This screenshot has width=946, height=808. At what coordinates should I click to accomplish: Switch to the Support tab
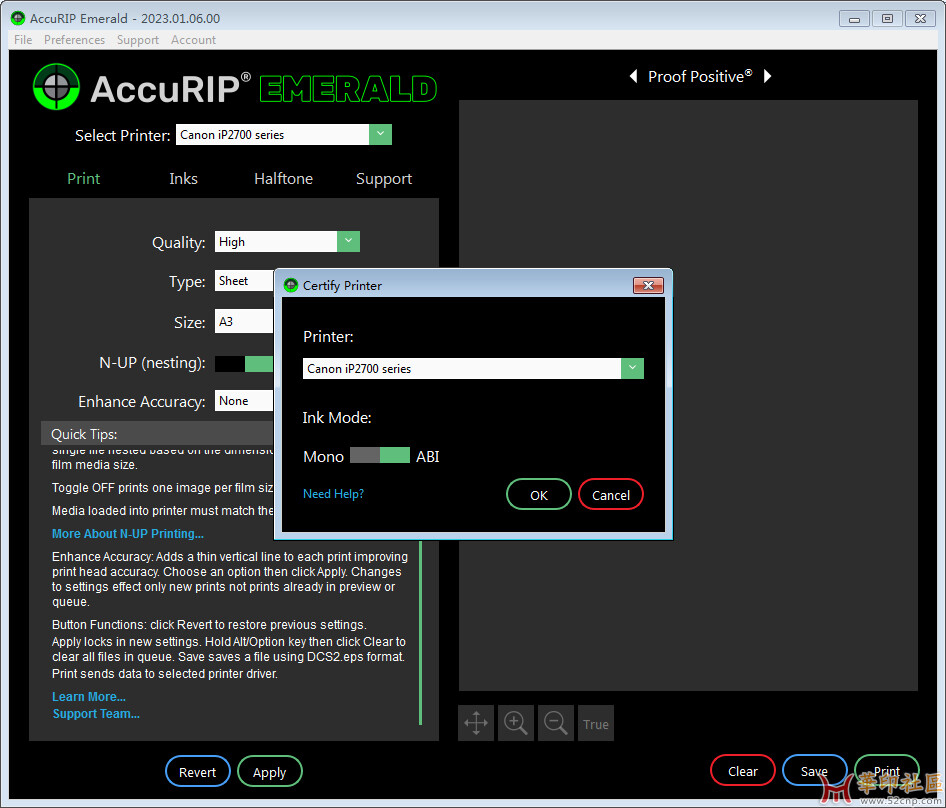point(384,179)
